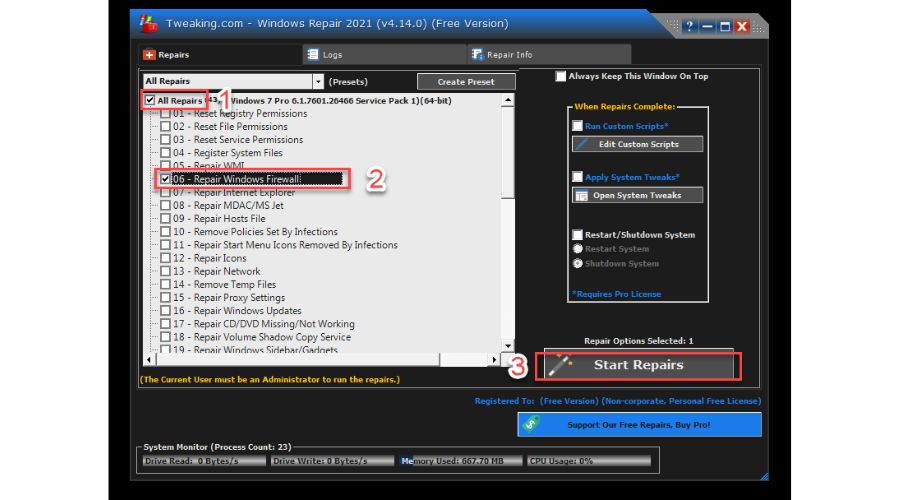
Task: Click the magic wand icon on Start Repairs
Action: [560, 366]
